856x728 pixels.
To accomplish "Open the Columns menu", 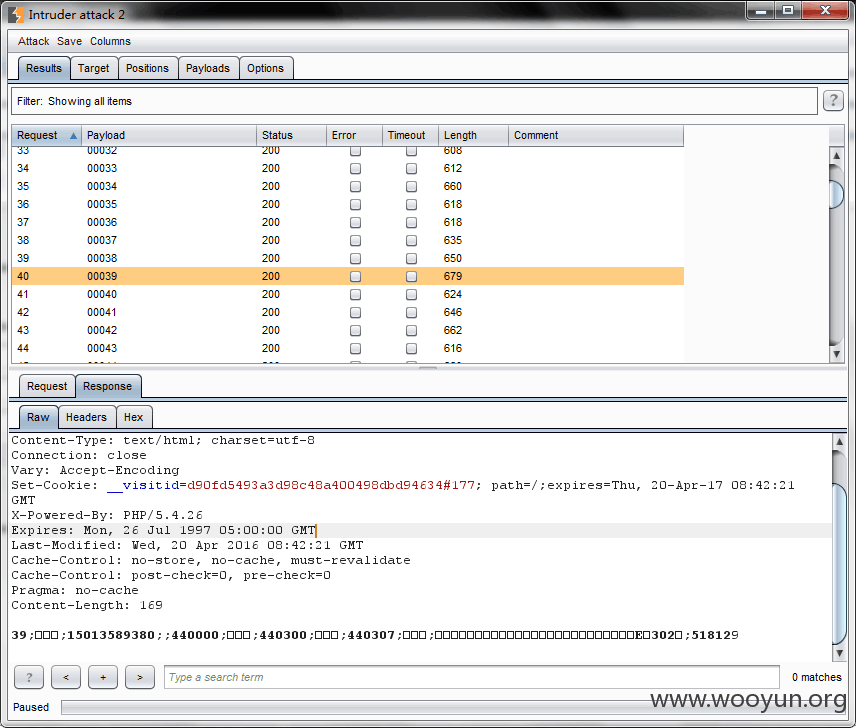I will click(x=110, y=41).
